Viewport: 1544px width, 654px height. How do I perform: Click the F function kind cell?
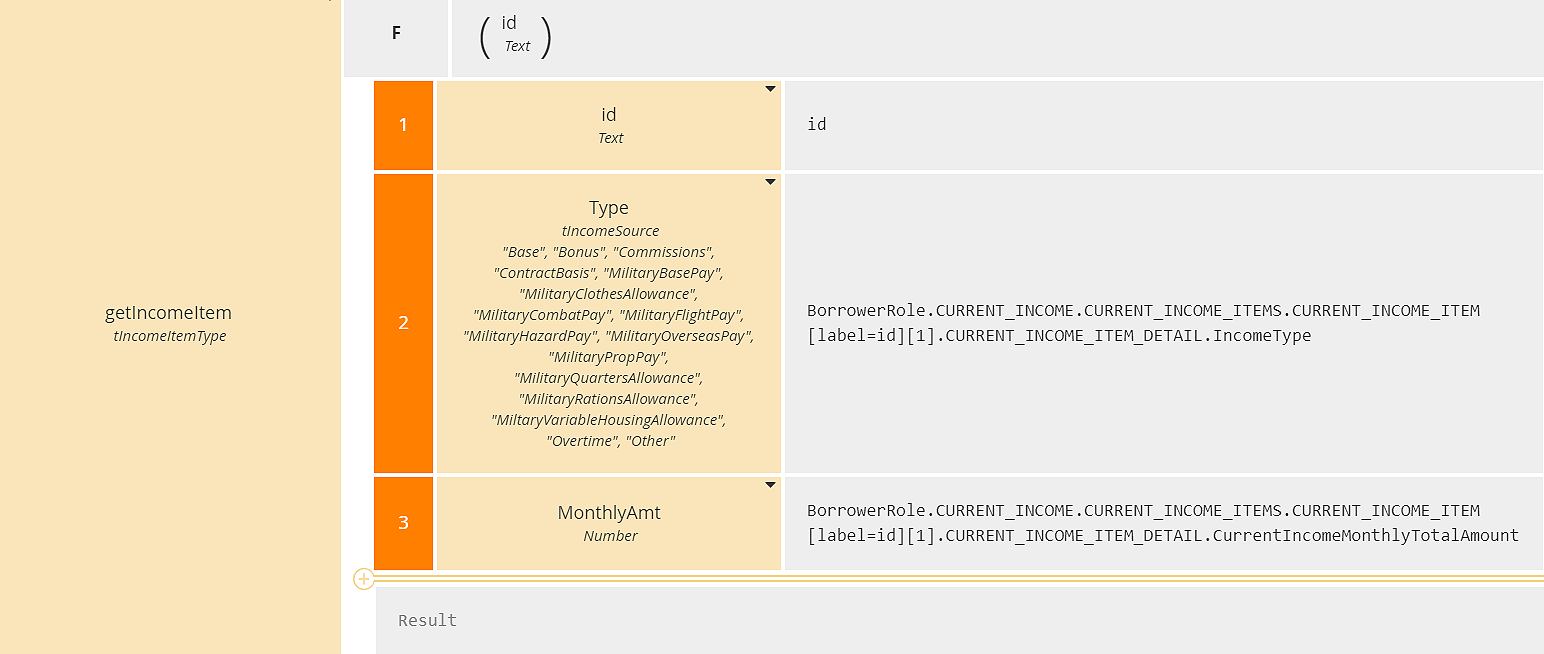pos(396,33)
